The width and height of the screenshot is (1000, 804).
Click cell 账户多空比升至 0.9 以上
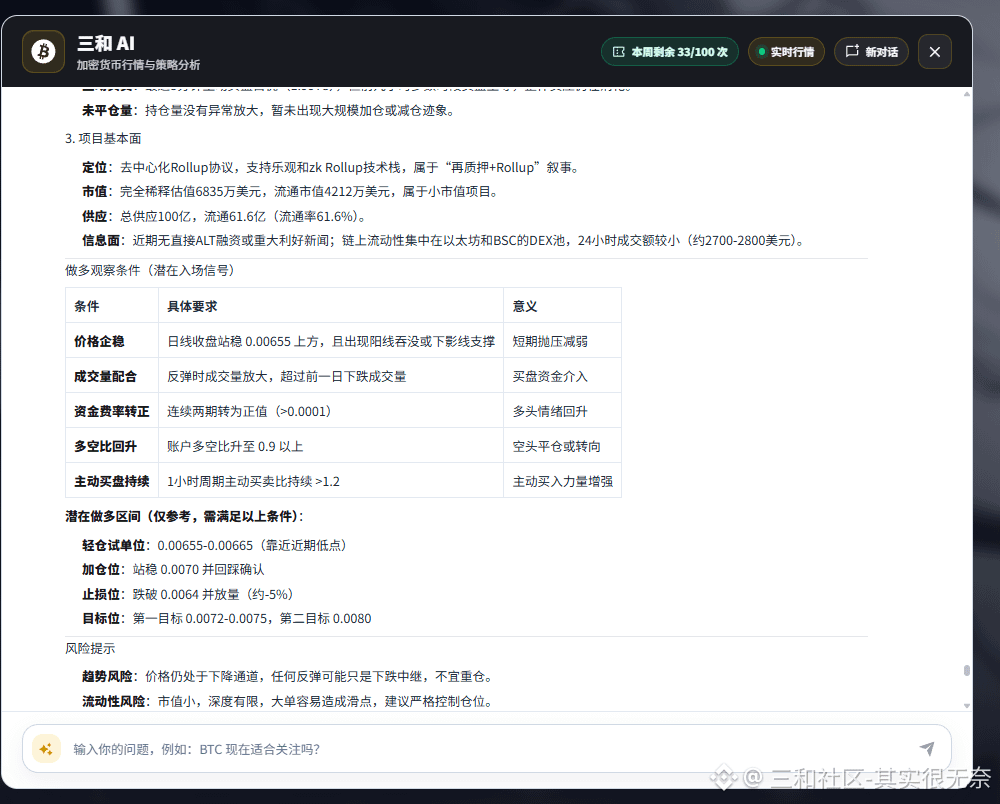pyautogui.click(x=331, y=446)
